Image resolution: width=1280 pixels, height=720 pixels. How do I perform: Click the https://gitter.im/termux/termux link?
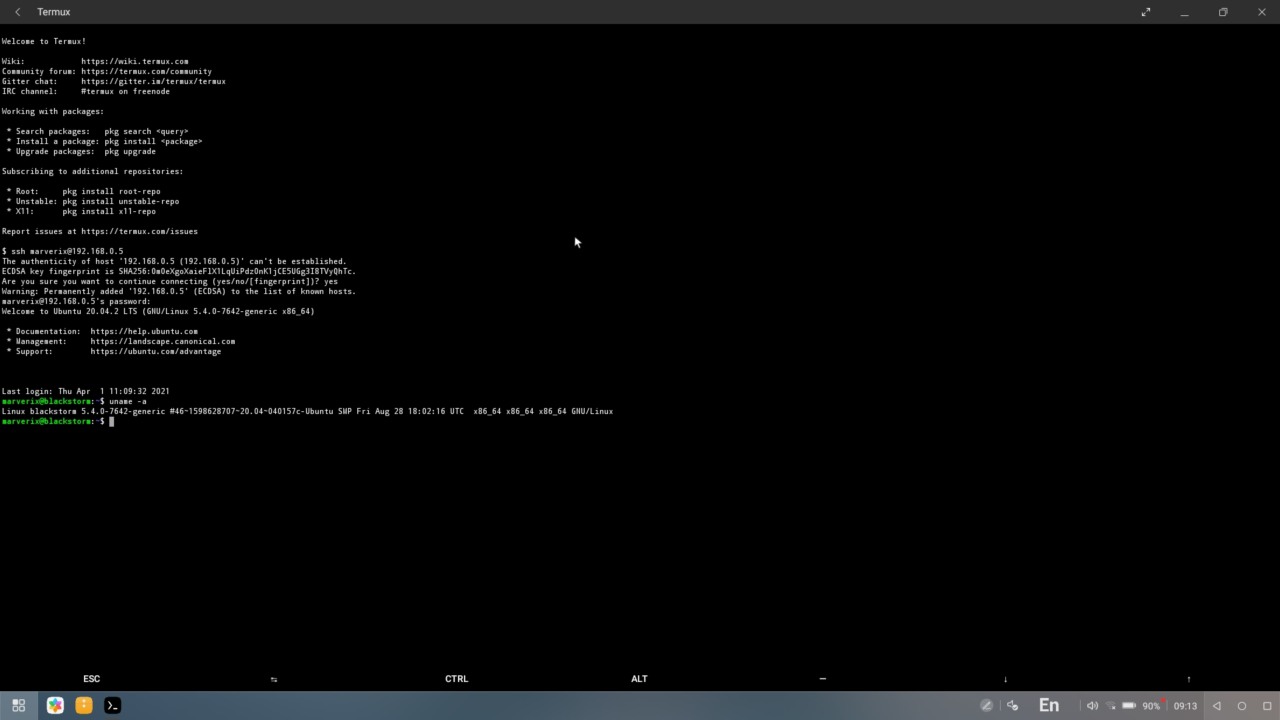[153, 81]
